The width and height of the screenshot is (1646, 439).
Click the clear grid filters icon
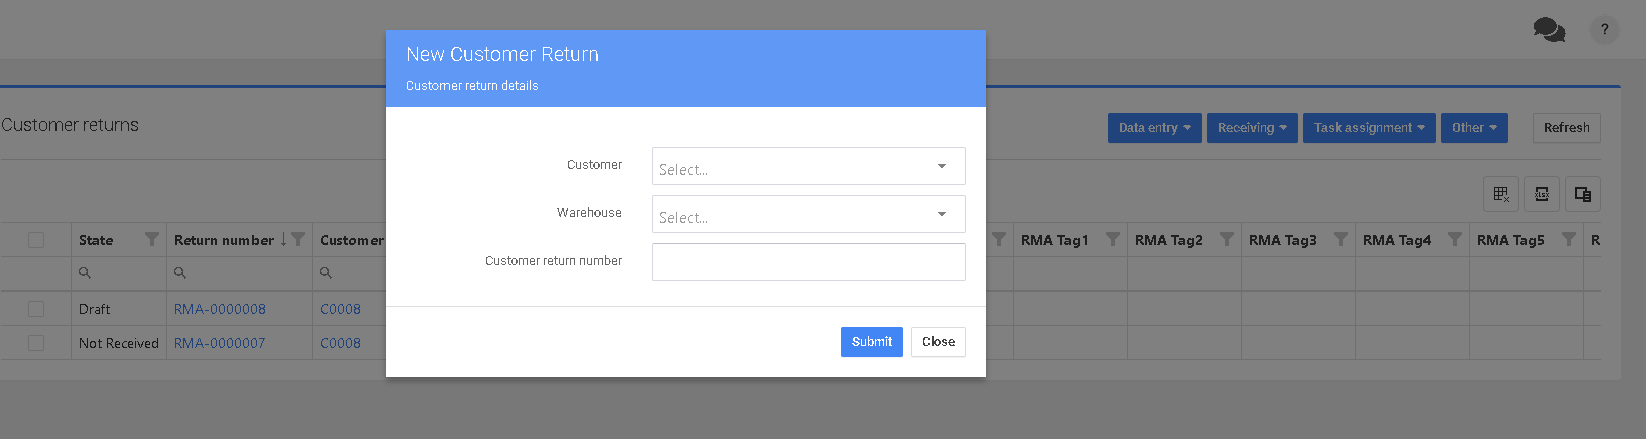[1501, 194]
